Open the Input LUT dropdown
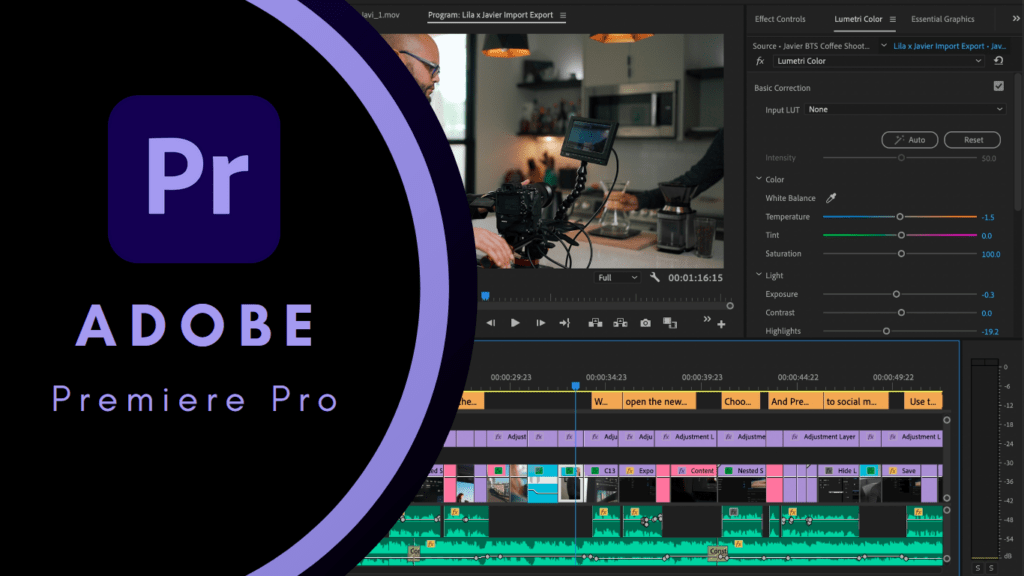 click(x=904, y=109)
